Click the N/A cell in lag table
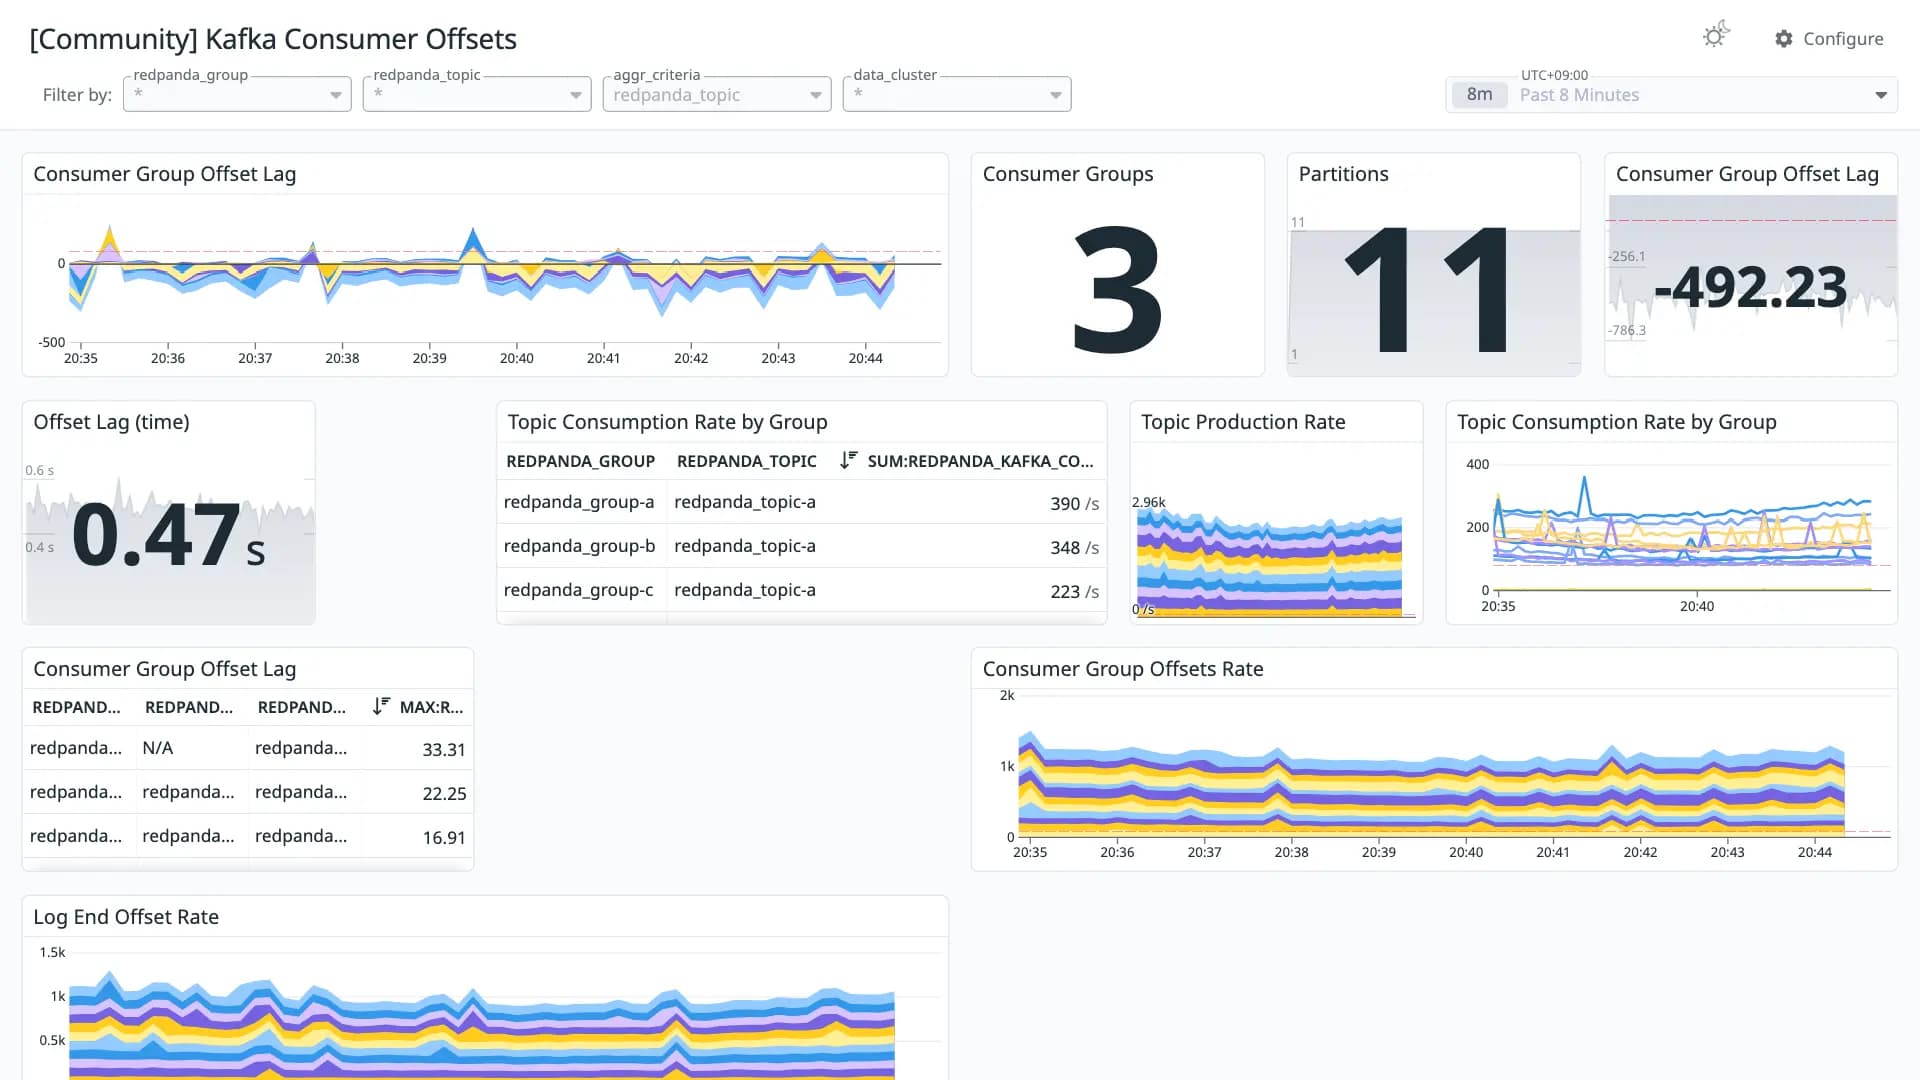Viewport: 1920px width, 1080px height. (158, 748)
